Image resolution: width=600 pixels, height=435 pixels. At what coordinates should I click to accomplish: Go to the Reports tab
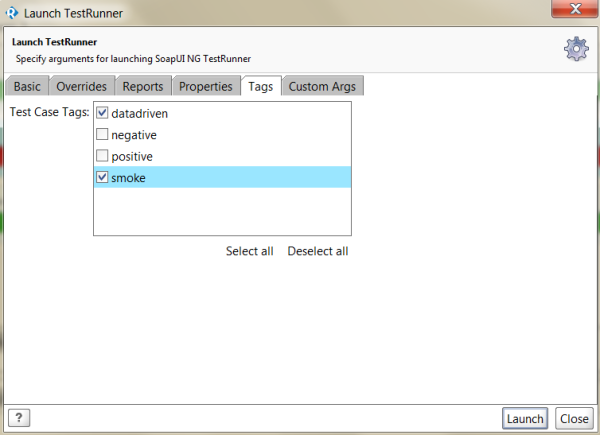(x=143, y=86)
